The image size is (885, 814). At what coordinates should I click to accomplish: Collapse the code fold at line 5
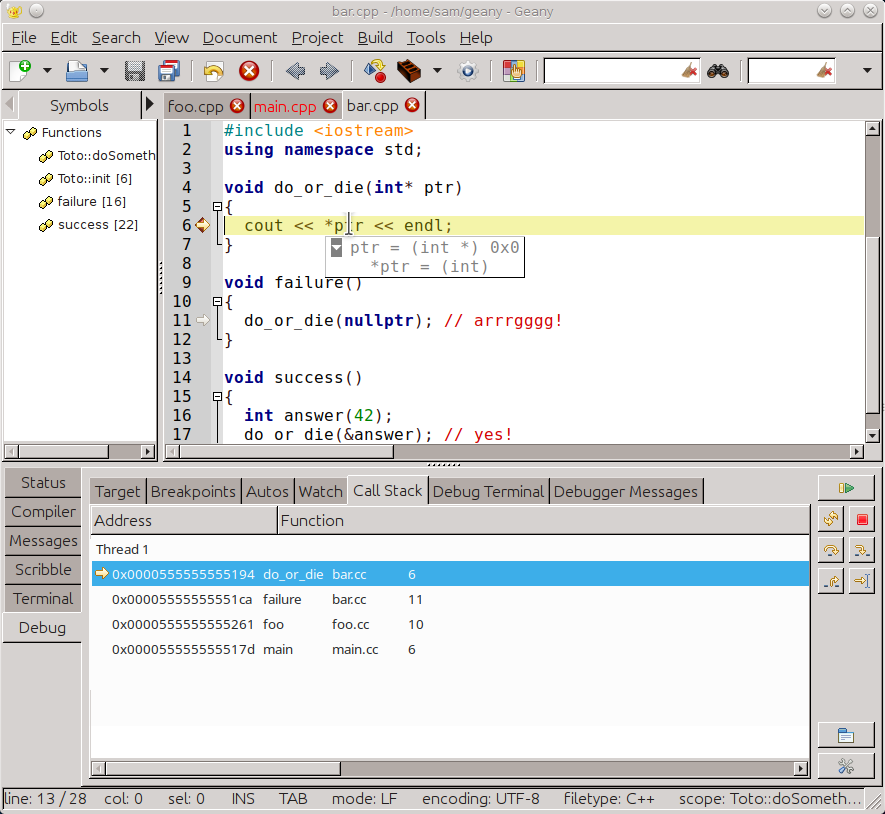coord(217,207)
